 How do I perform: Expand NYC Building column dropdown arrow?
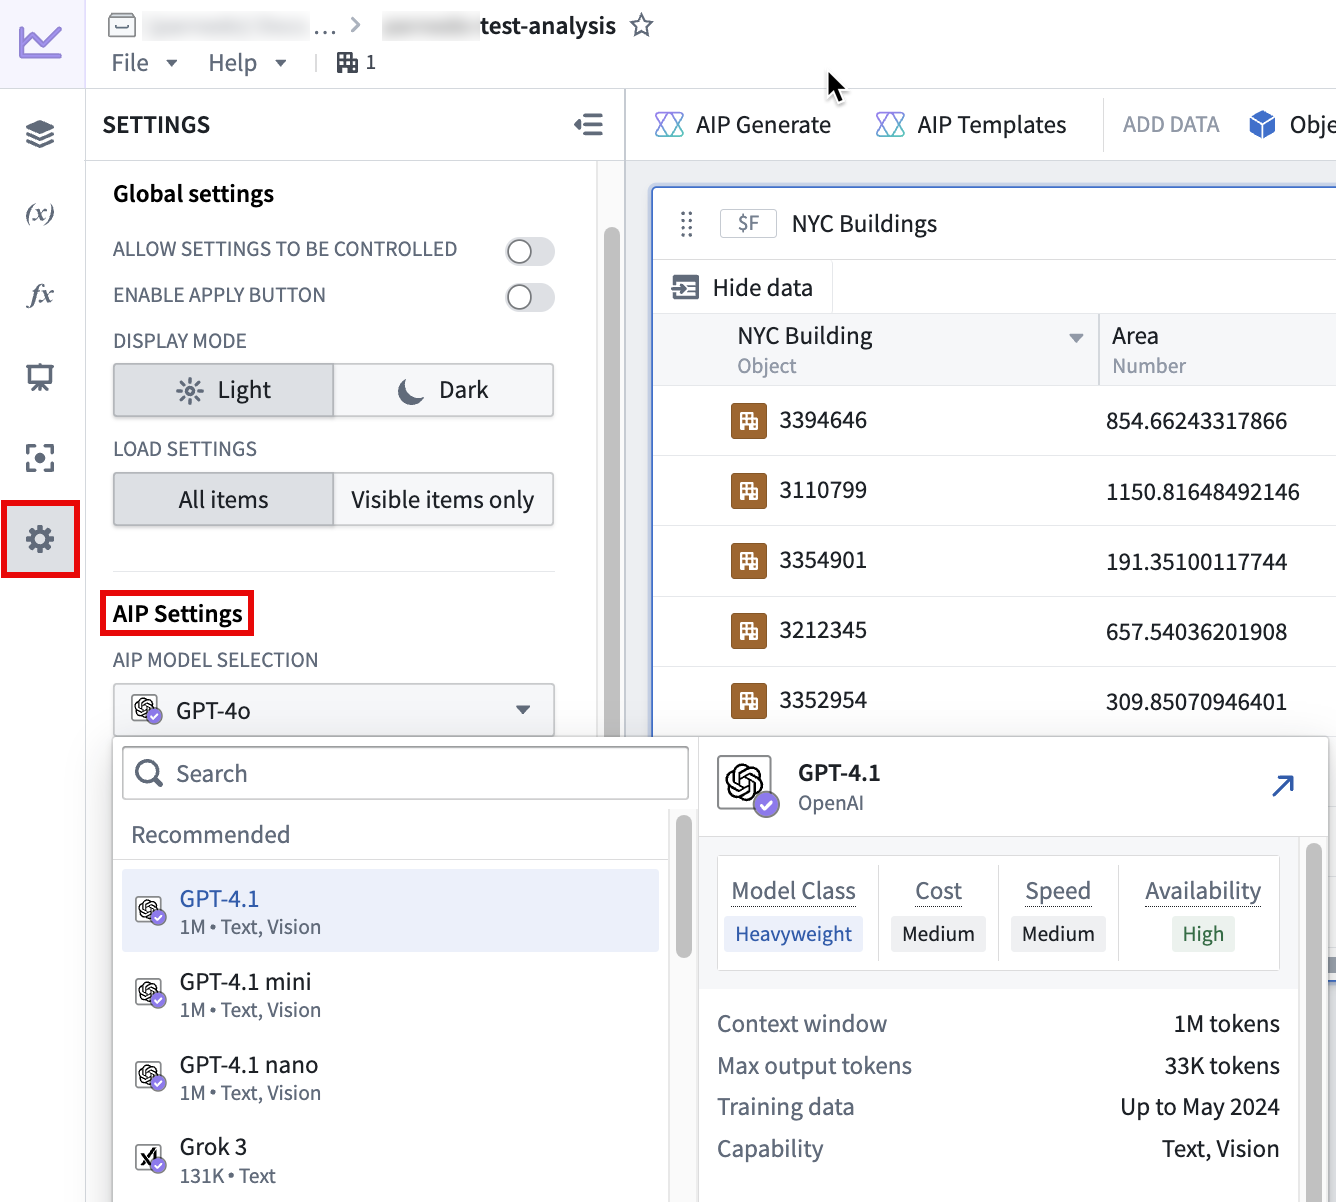click(x=1076, y=338)
